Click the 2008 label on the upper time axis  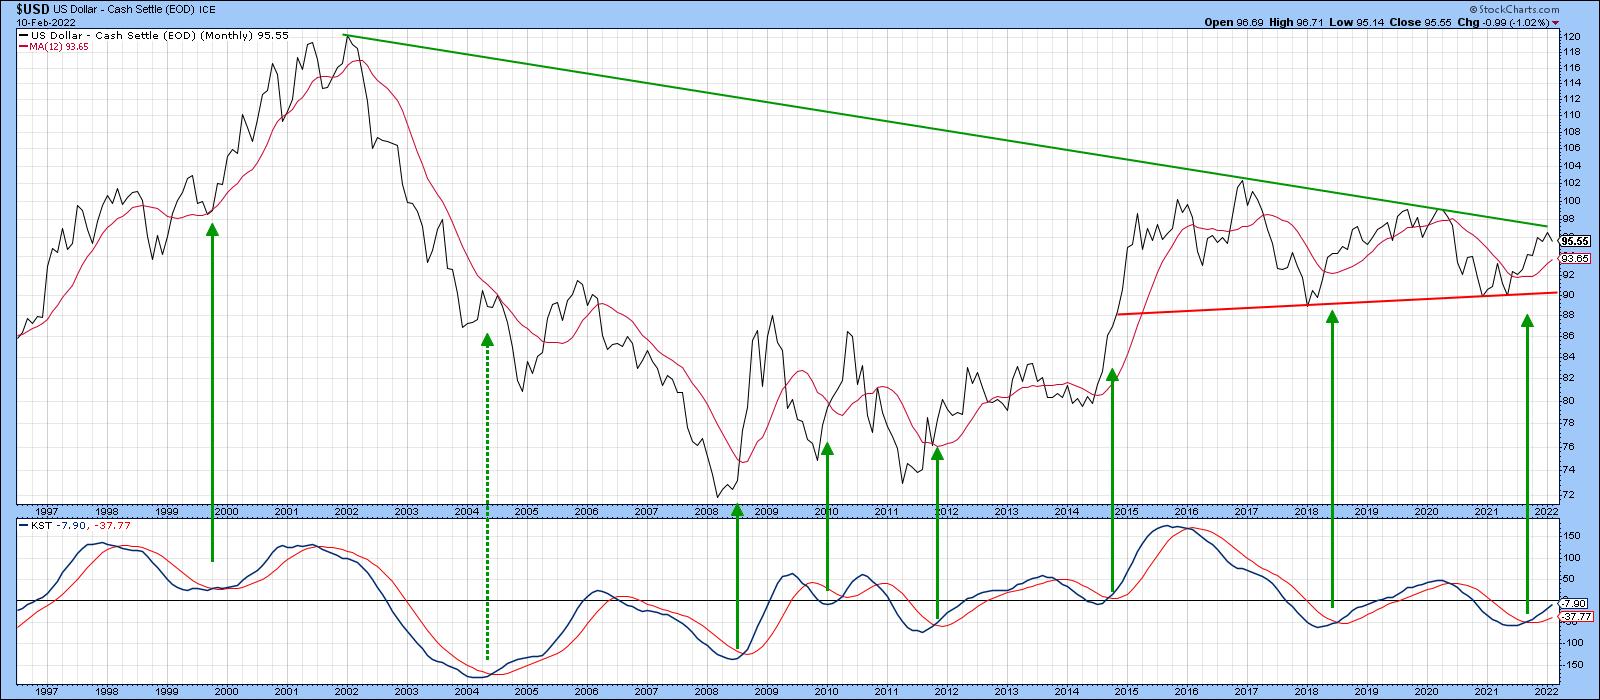click(x=705, y=511)
